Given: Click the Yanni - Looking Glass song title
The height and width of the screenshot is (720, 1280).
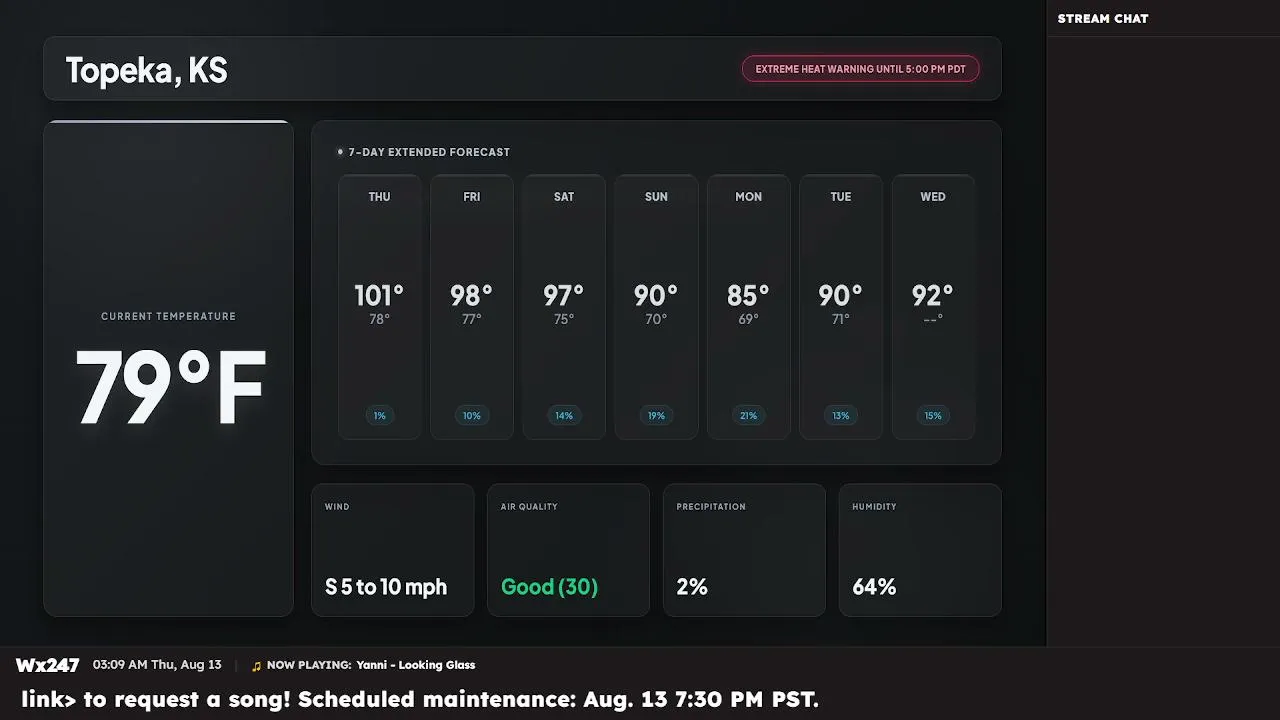Looking at the screenshot, I should pyautogui.click(x=416, y=665).
